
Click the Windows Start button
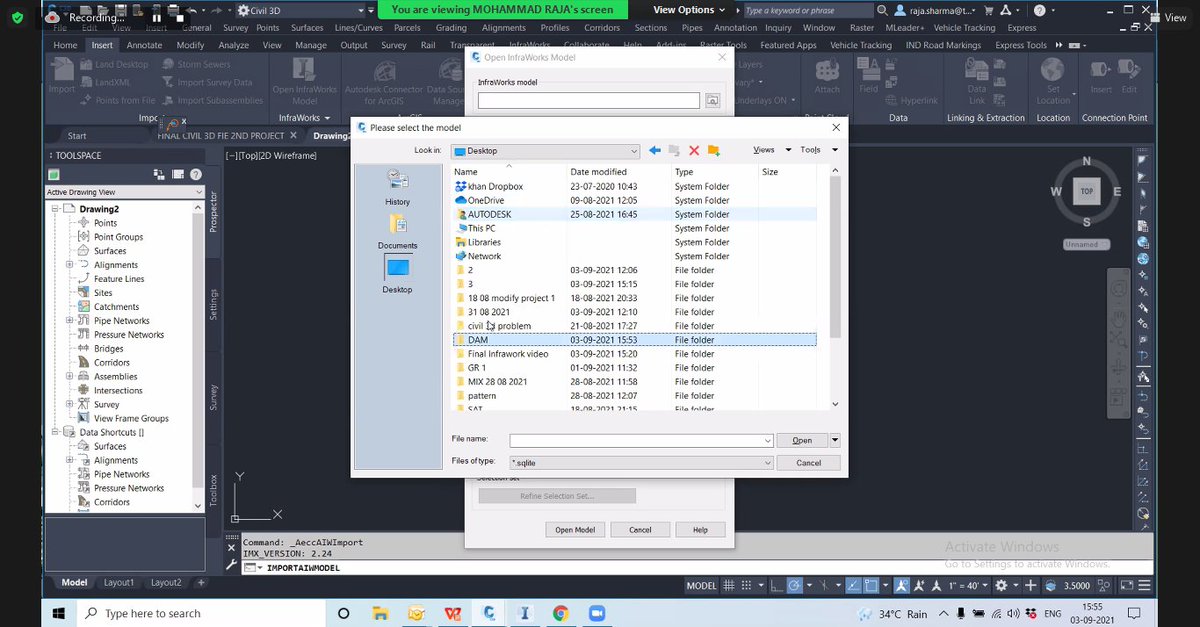click(59, 613)
